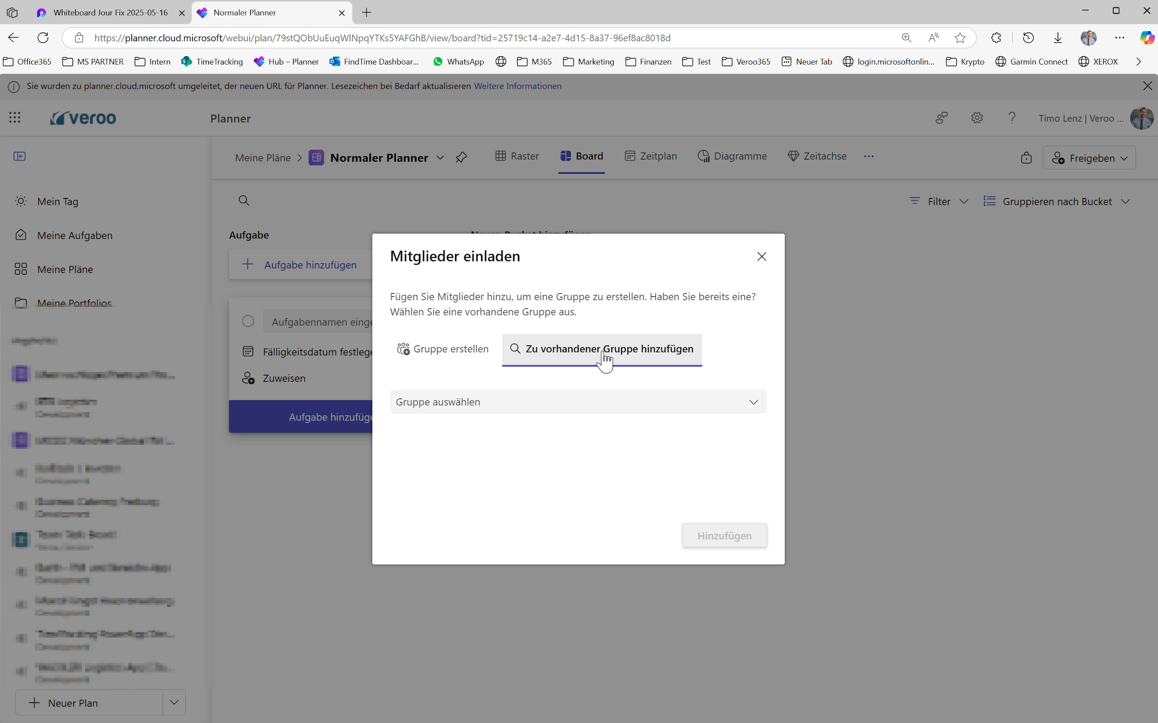
Task: Switch to the Zeitplan view
Action: tap(650, 157)
